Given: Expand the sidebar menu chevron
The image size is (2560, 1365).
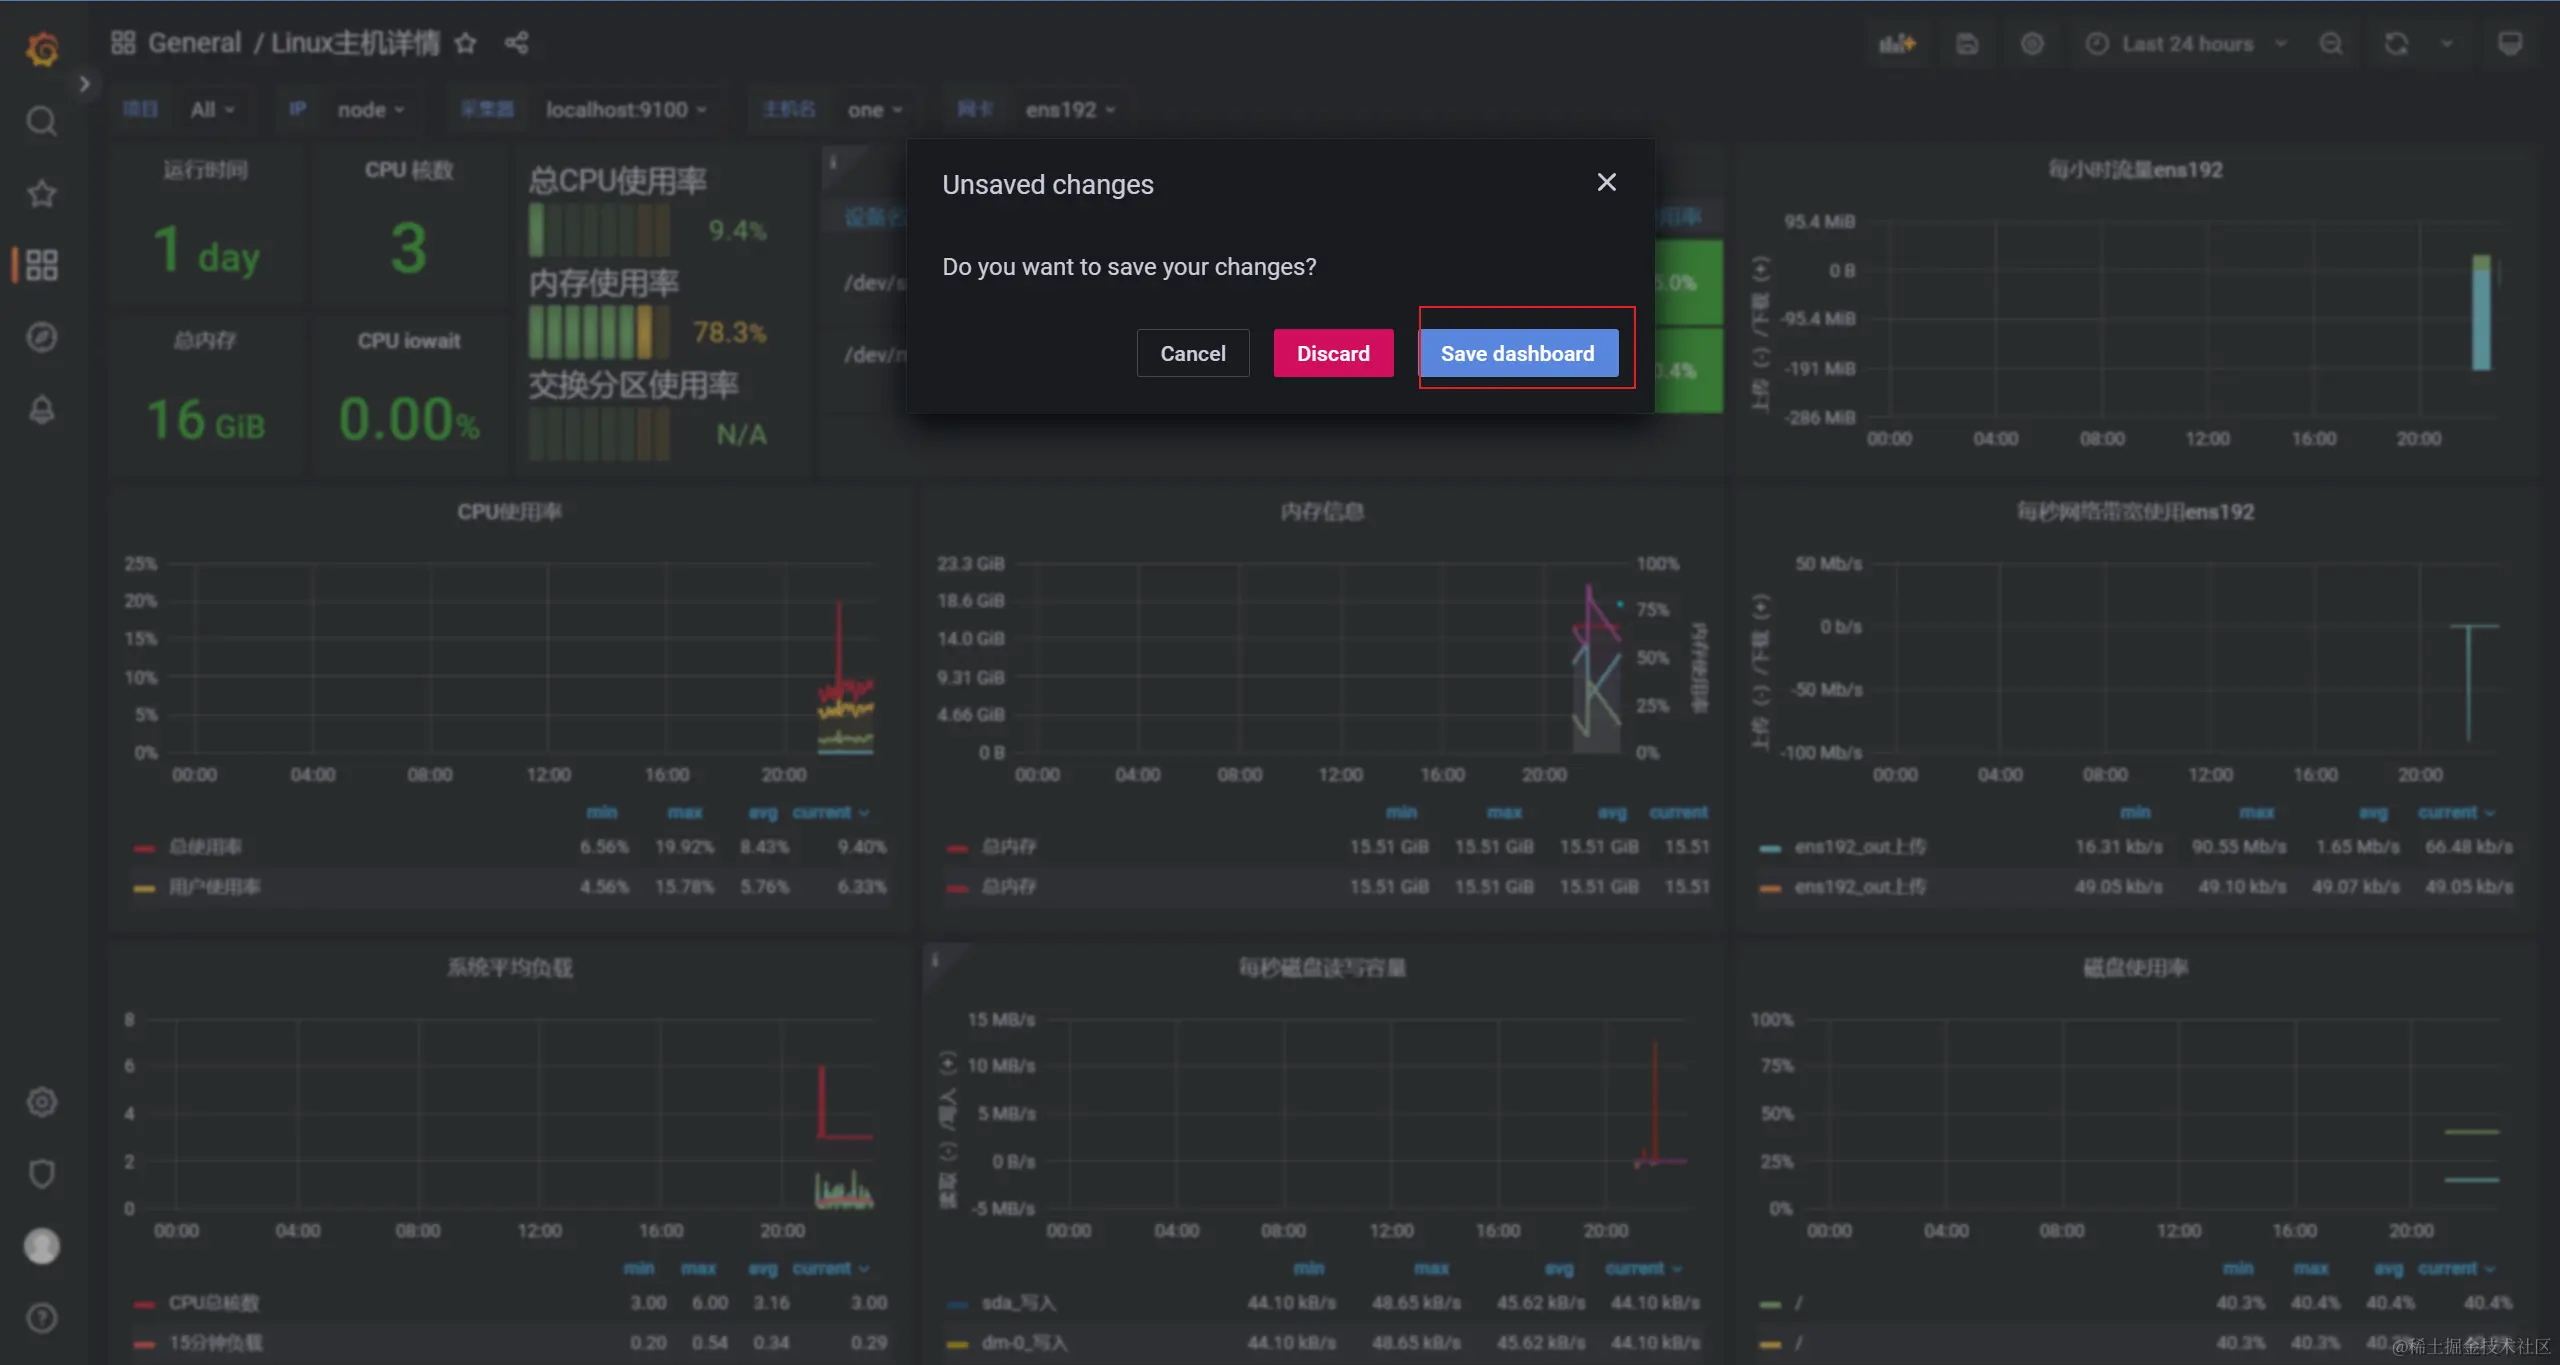Looking at the screenshot, I should pos(85,84).
